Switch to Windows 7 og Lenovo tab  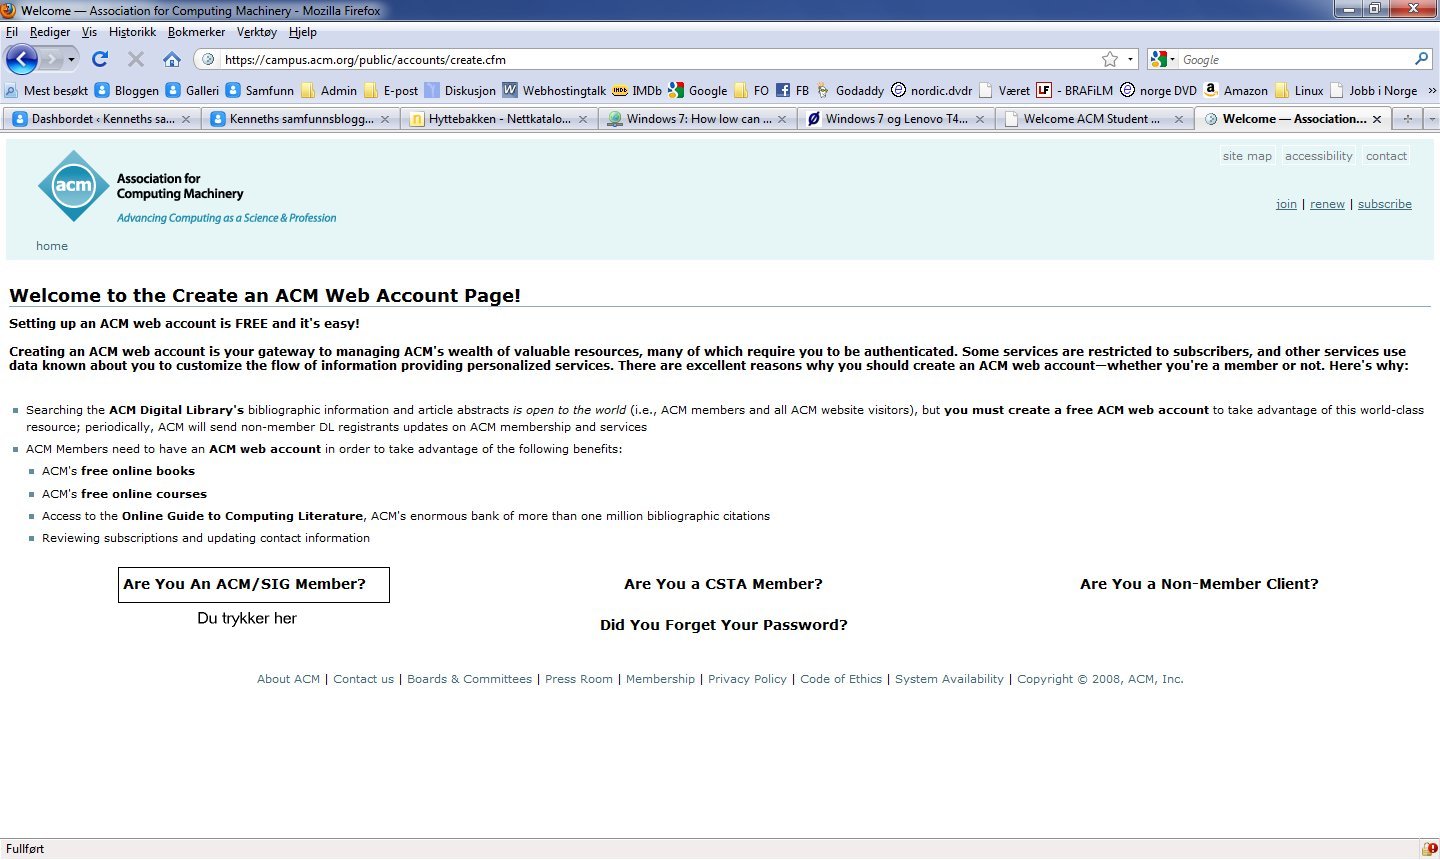point(896,119)
